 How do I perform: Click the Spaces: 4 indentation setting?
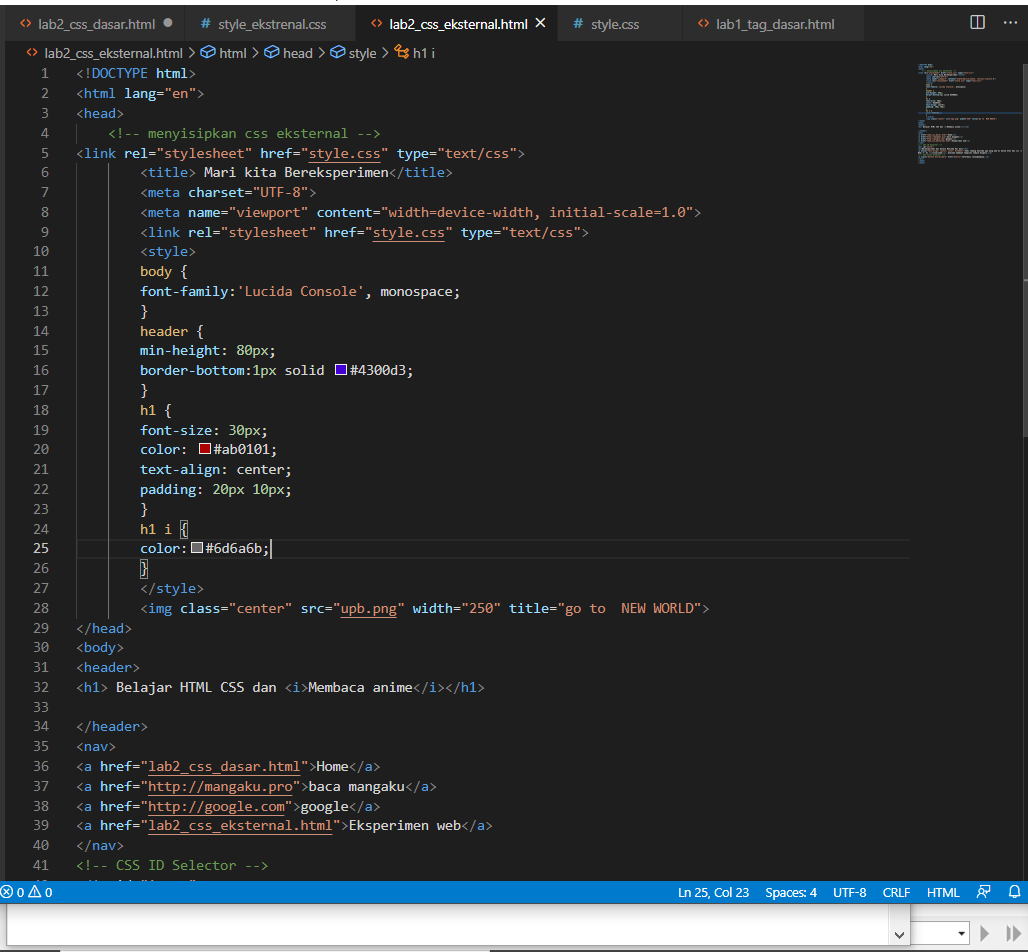click(791, 892)
